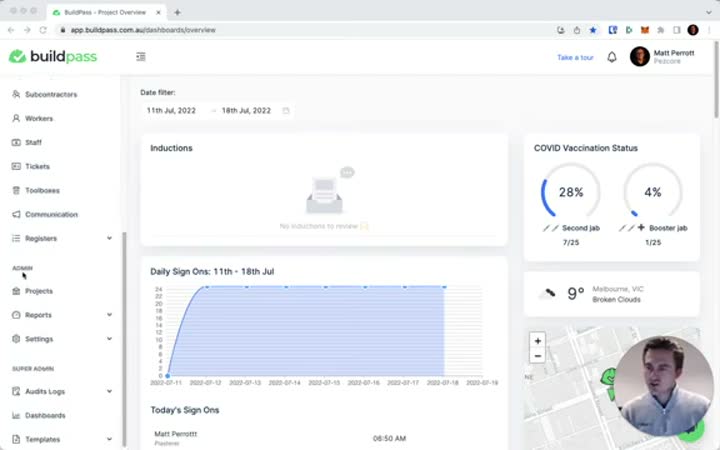The width and height of the screenshot is (720, 450).
Task: Open the notifications bell
Action: [612, 57]
